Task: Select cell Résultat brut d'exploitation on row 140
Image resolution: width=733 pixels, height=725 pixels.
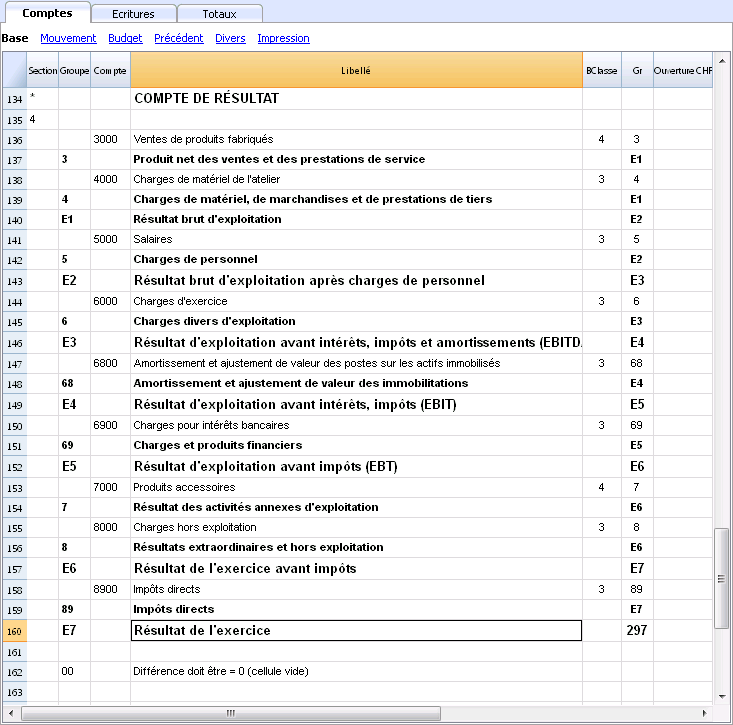Action: click(356, 219)
